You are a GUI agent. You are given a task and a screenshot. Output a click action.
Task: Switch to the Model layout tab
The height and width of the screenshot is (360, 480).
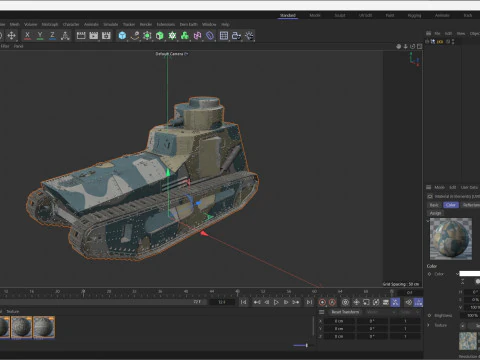click(315, 15)
